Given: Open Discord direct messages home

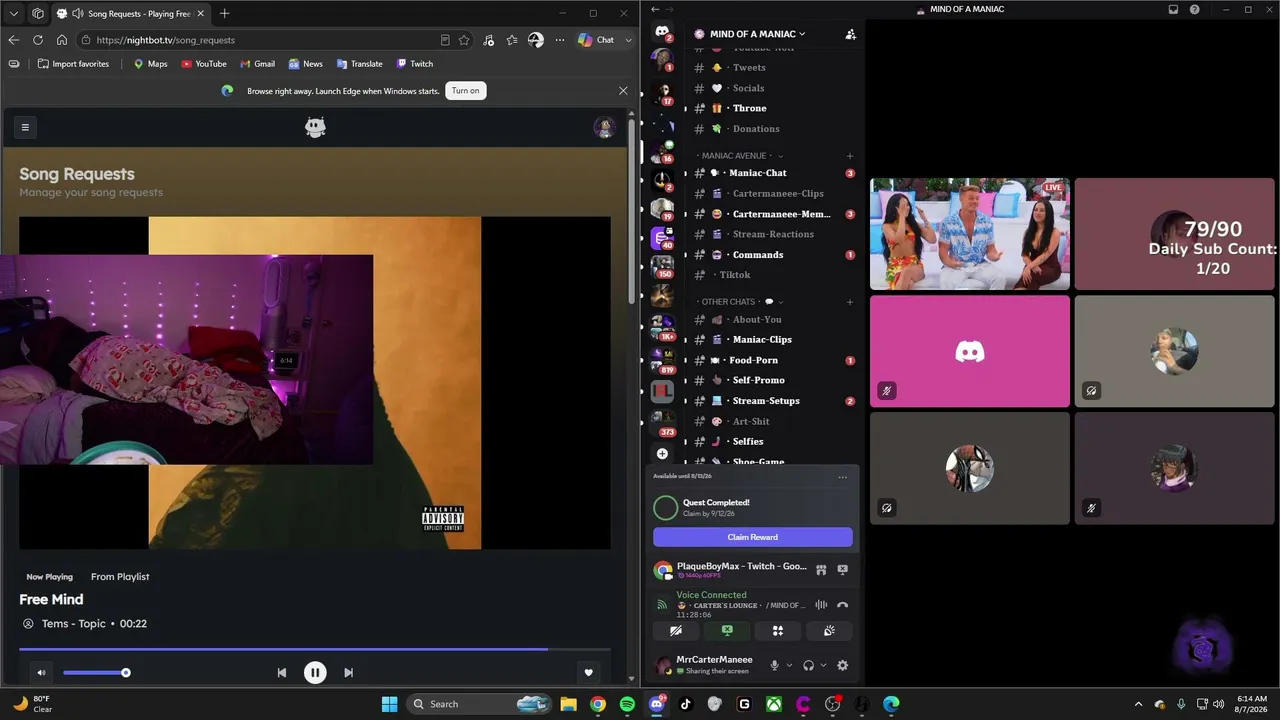Looking at the screenshot, I should click(662, 32).
